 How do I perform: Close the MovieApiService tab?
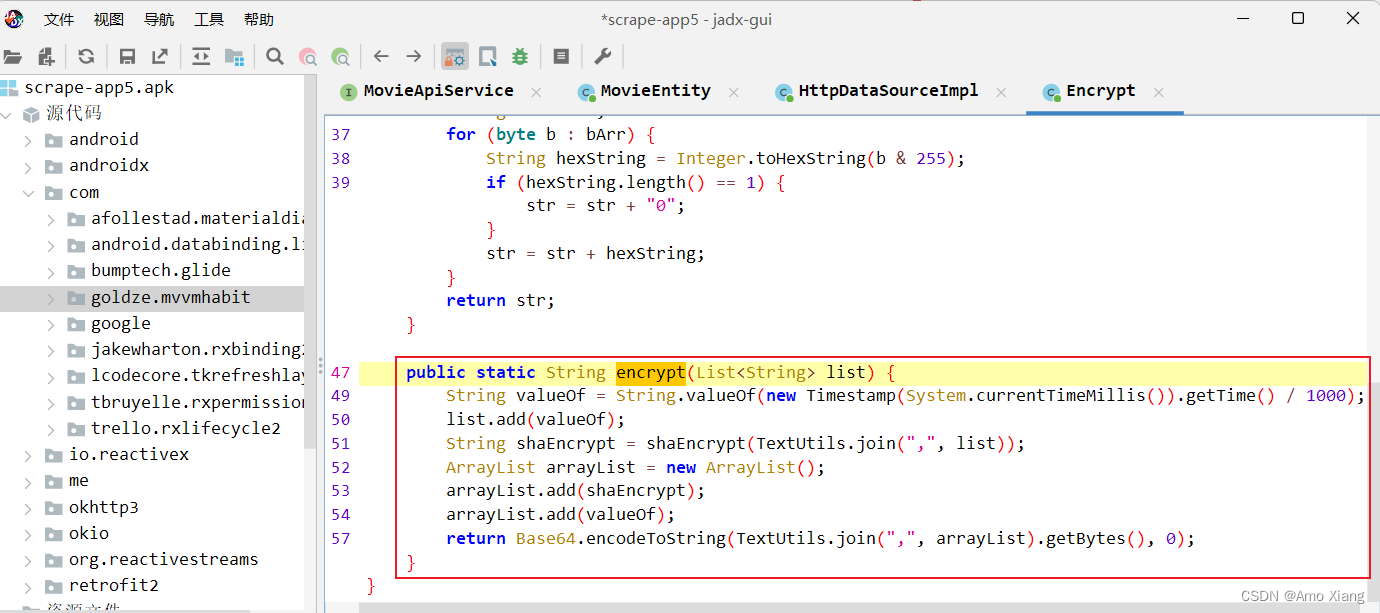click(x=536, y=92)
